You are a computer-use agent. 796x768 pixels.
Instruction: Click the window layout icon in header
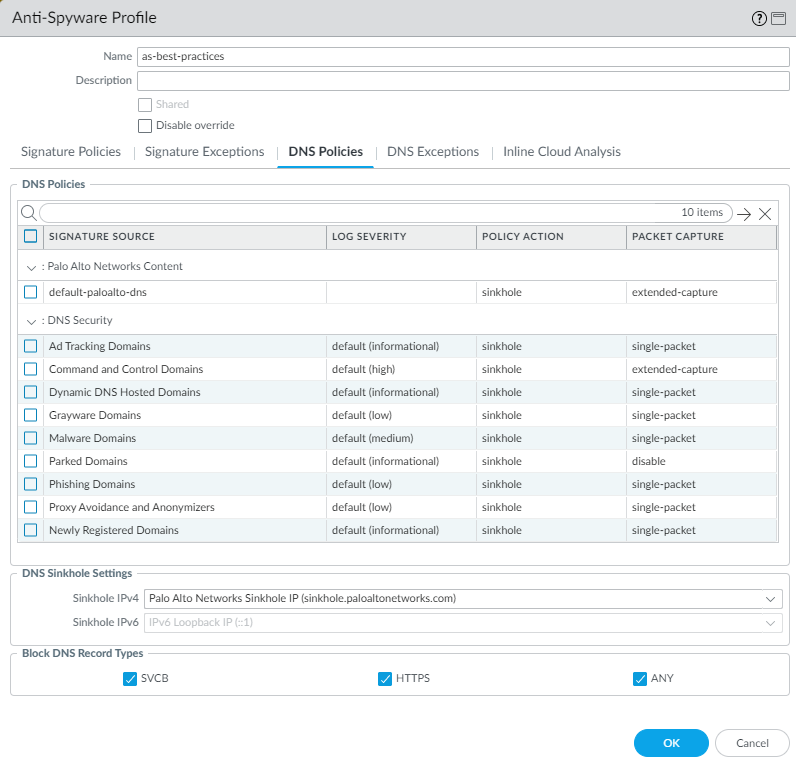776,18
